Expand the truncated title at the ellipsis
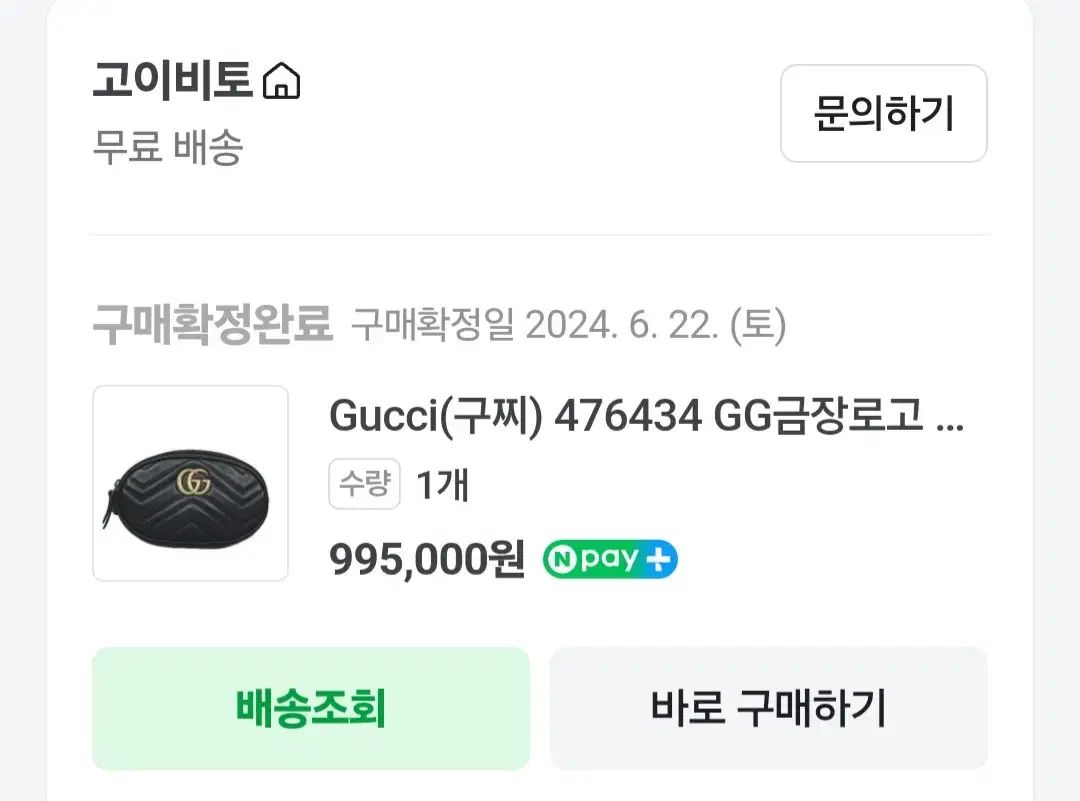Viewport: 1080px width, 801px height. 948,420
